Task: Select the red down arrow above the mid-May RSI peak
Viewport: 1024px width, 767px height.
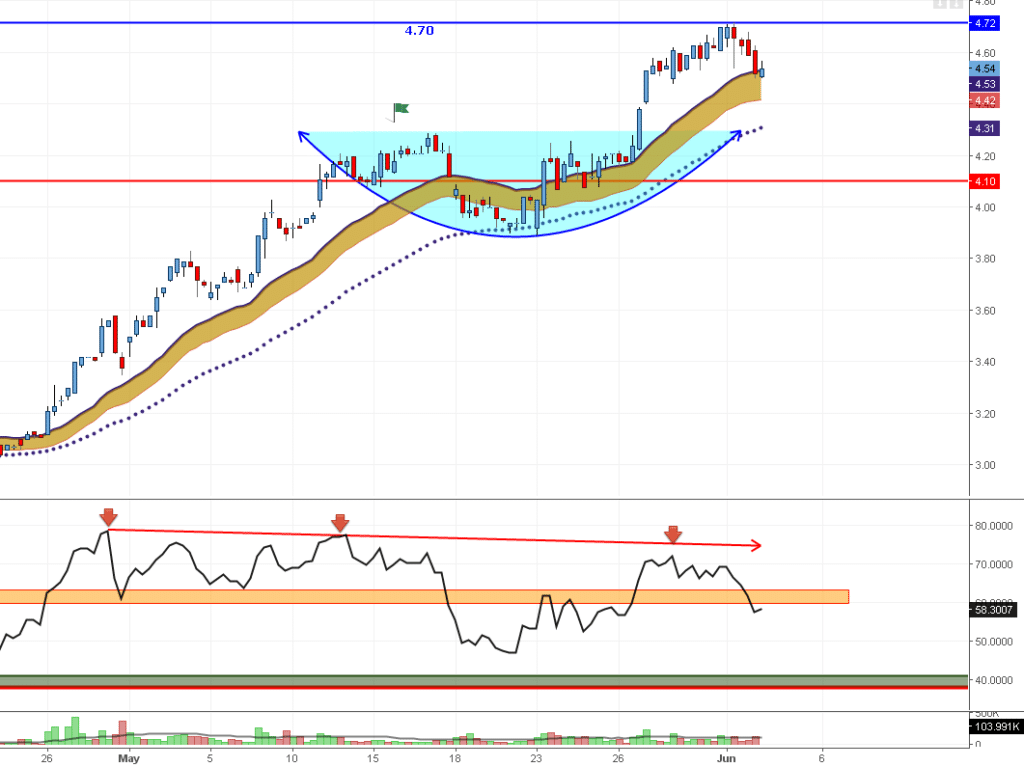Action: pos(340,523)
